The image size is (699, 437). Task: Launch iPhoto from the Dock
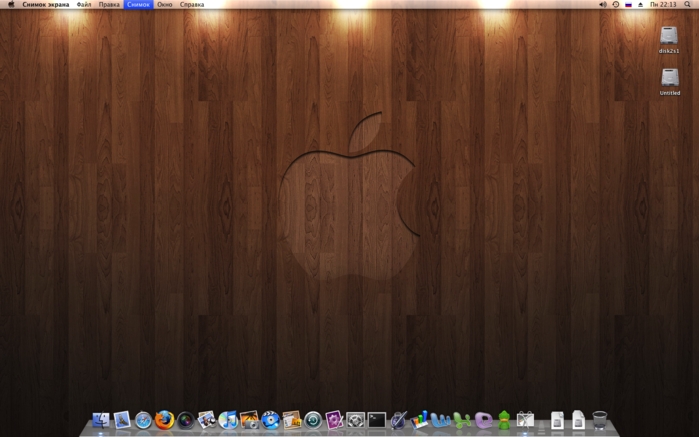206,420
